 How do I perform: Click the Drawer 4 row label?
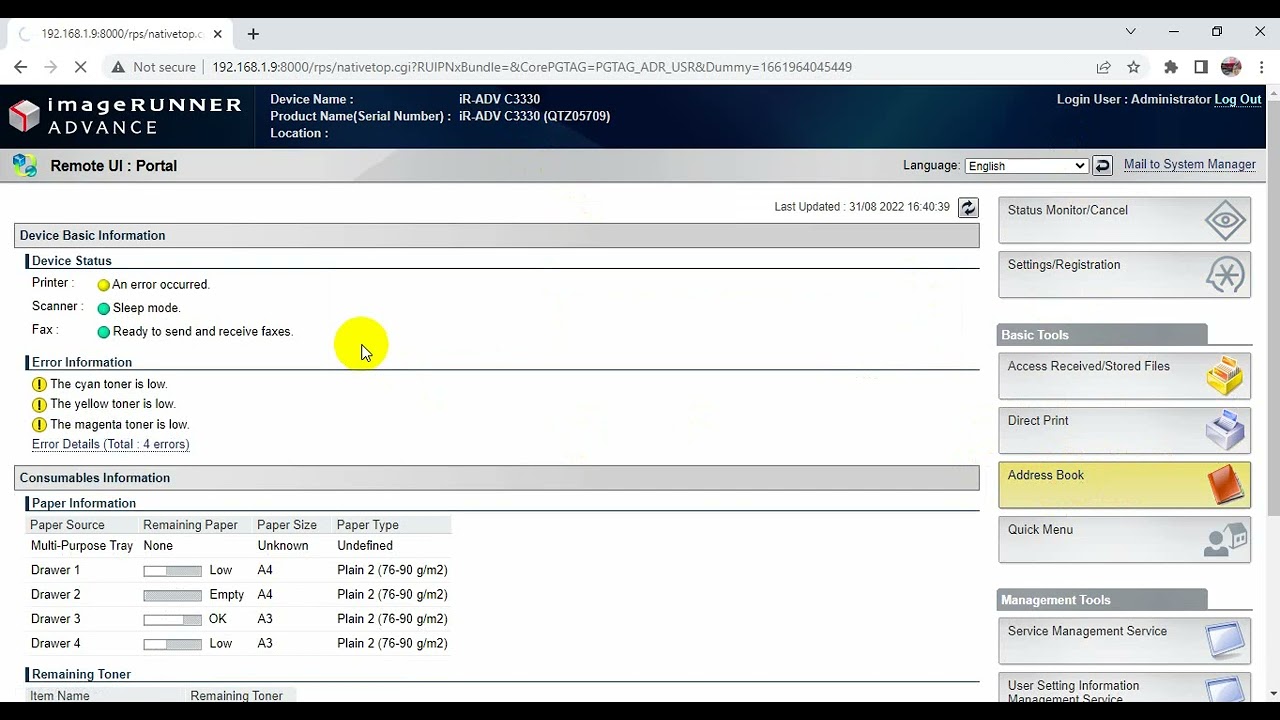55,644
